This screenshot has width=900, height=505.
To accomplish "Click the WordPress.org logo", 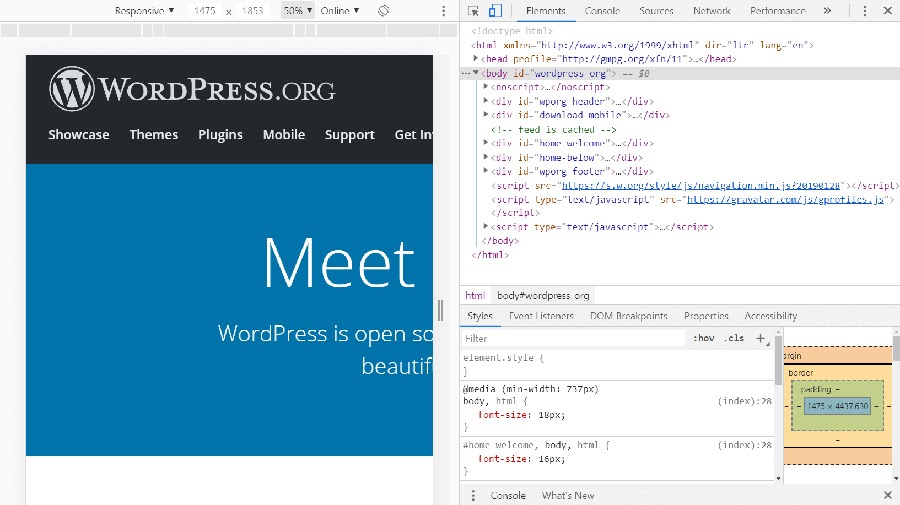I will click(x=192, y=89).
